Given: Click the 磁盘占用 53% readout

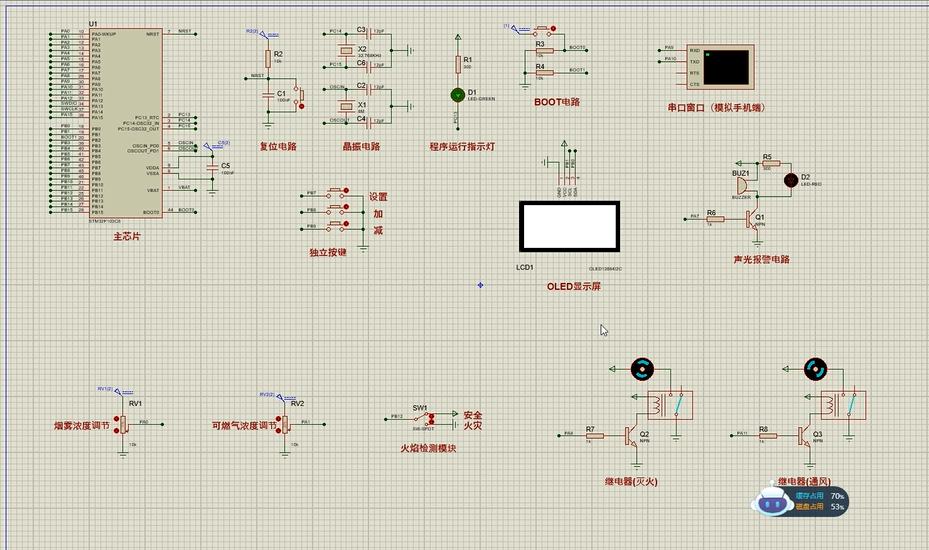Looking at the screenshot, I should pos(819,507).
